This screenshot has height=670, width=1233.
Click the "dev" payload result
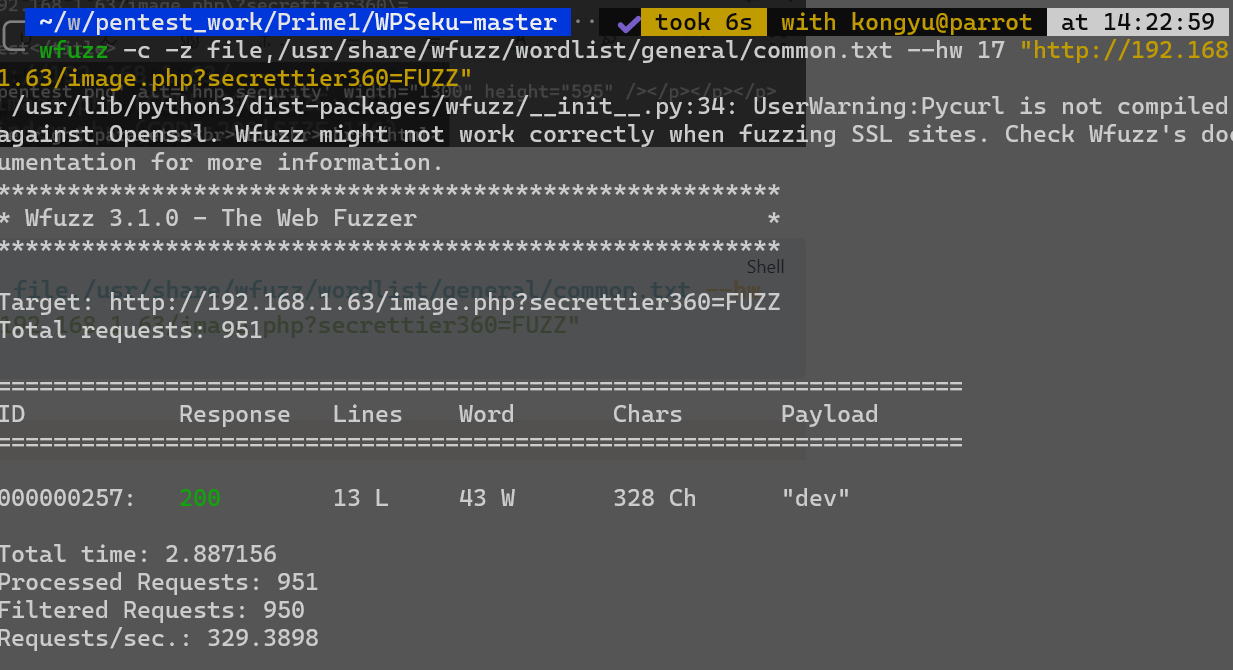[816, 498]
